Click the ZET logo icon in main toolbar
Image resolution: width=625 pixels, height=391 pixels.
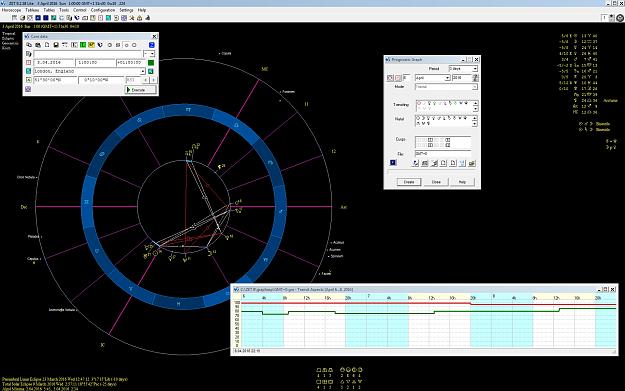(77, 18)
